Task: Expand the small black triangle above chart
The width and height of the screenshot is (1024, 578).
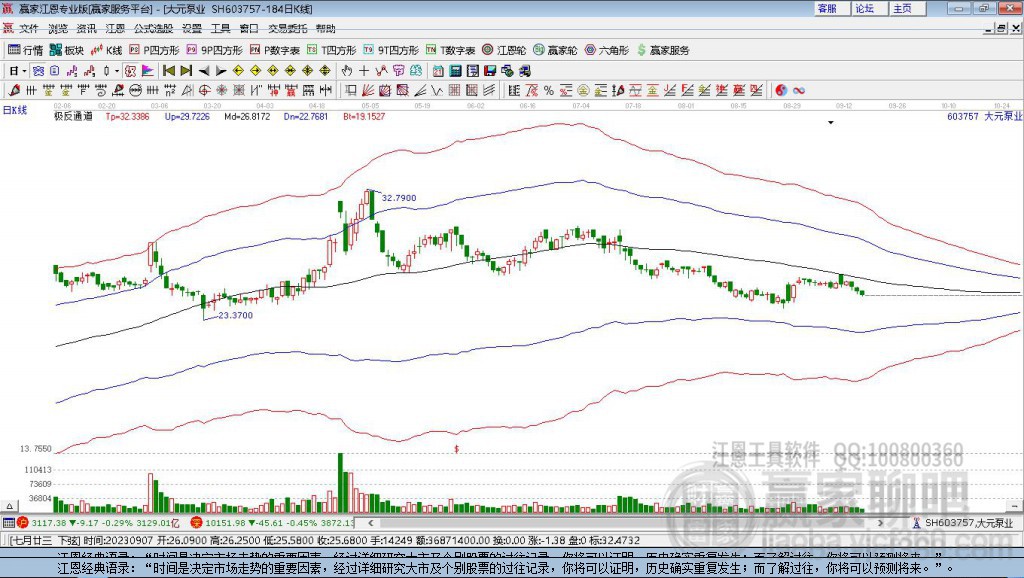Action: tap(830, 122)
